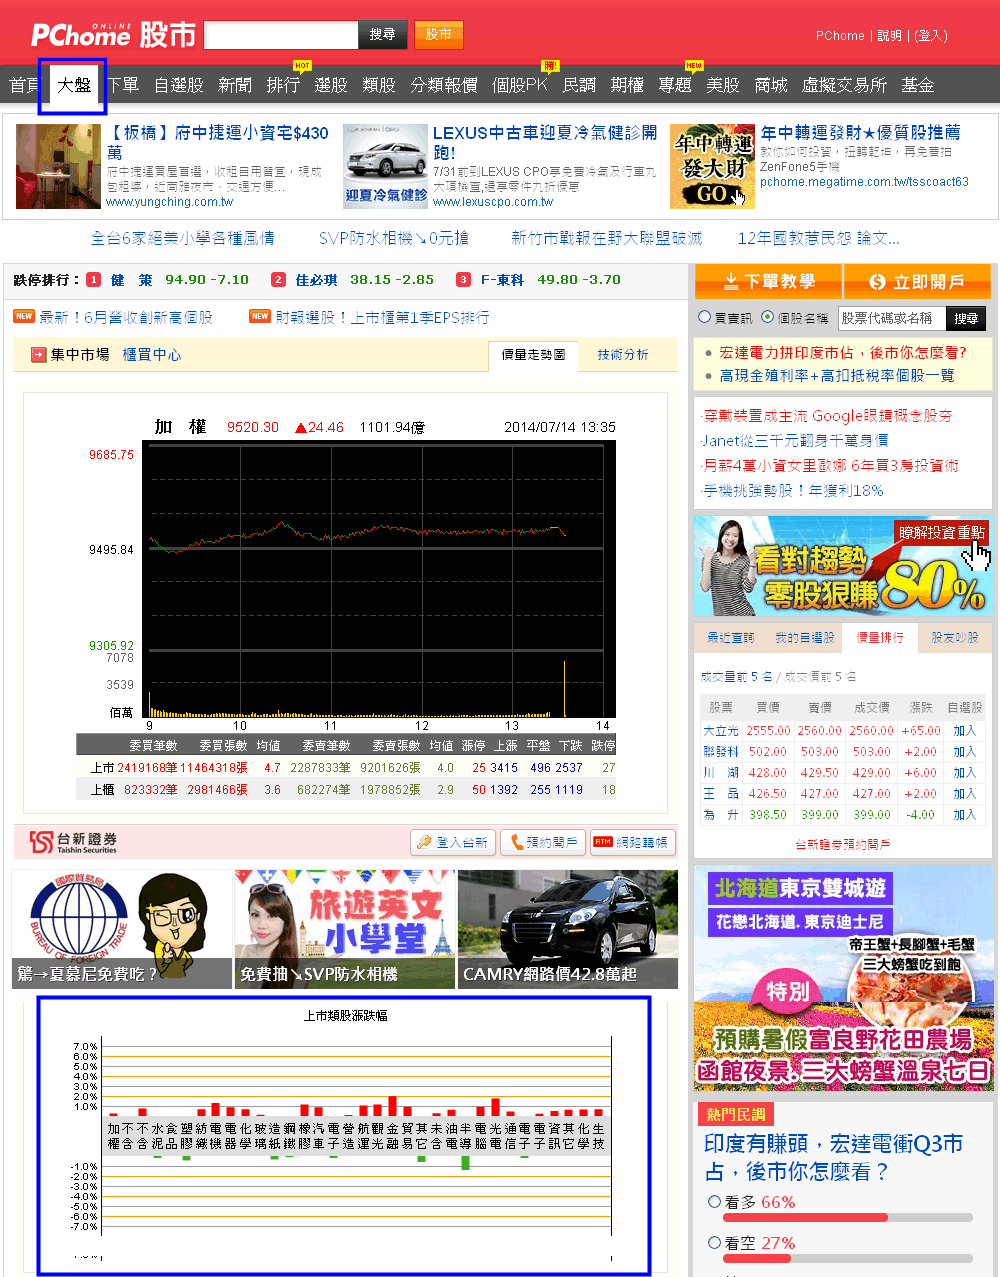
Task: Open 台新證券預約開戶 link
Action: tap(842, 845)
